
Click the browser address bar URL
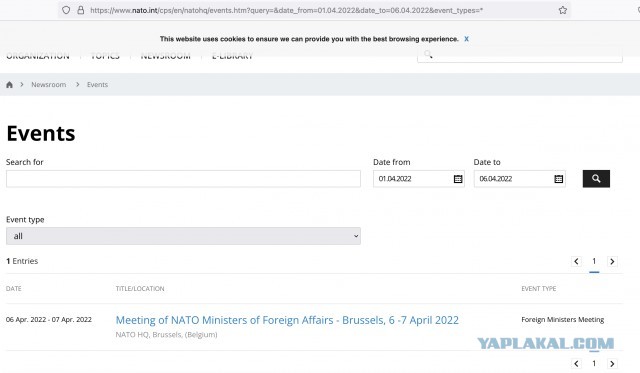coord(286,10)
